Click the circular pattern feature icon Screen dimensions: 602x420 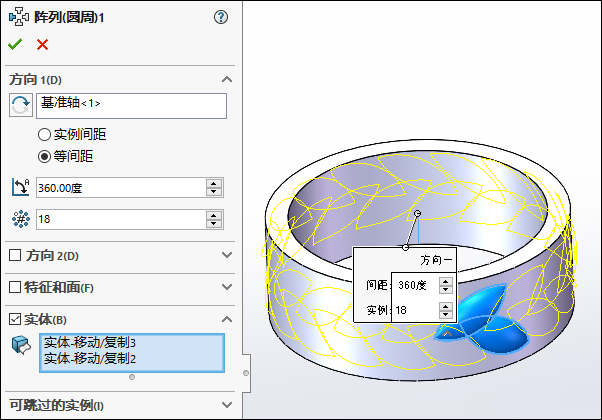point(18,17)
